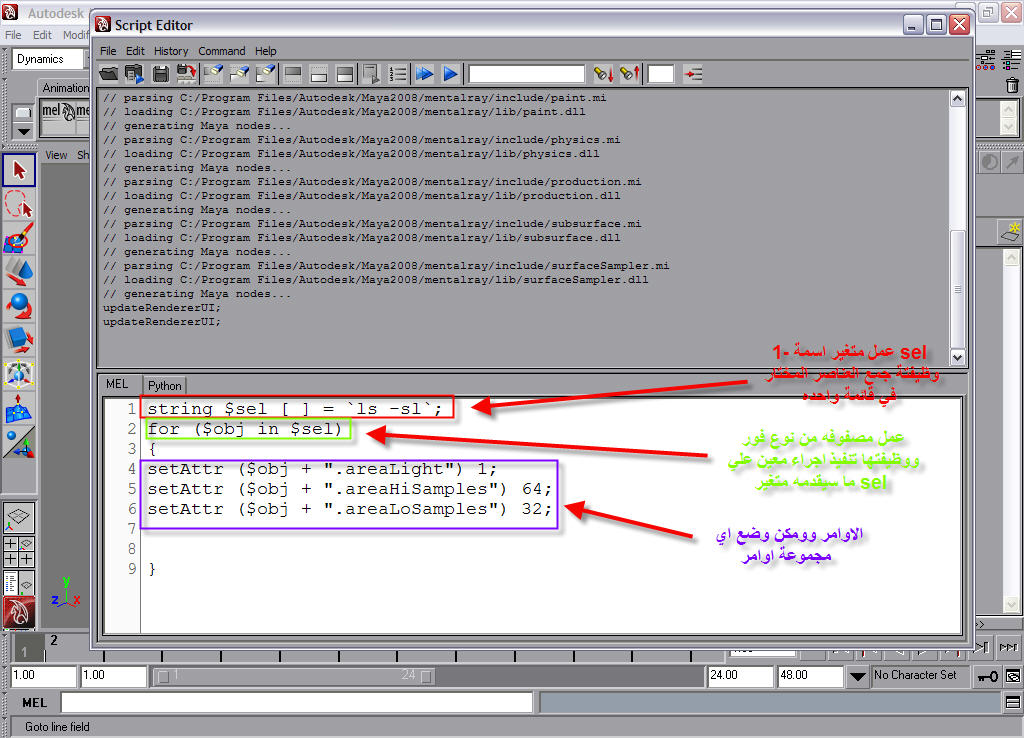Toggle Show Line Numbers icon

point(398,74)
